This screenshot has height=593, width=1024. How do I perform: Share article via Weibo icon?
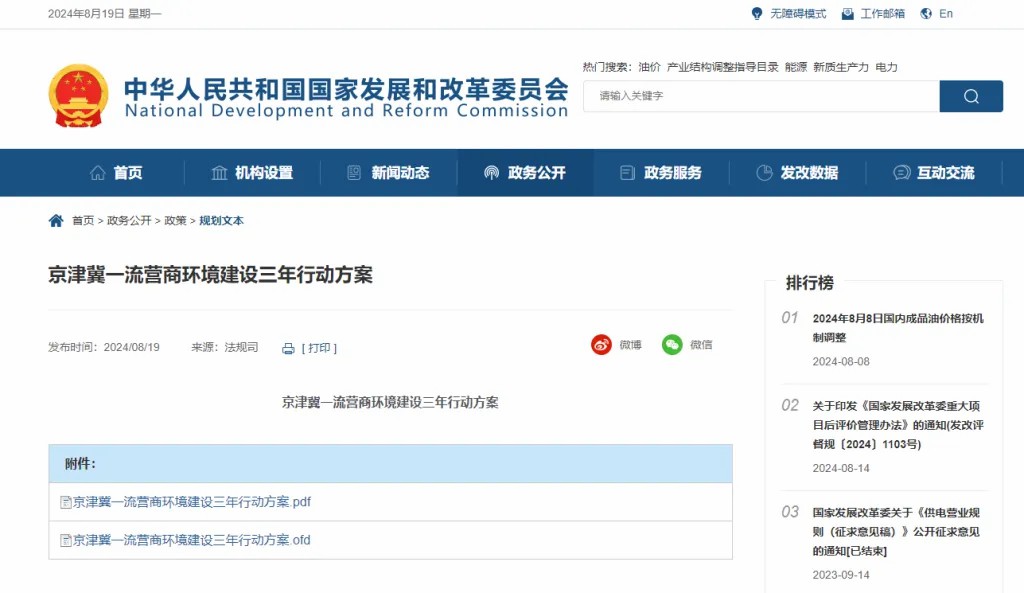[x=601, y=345]
